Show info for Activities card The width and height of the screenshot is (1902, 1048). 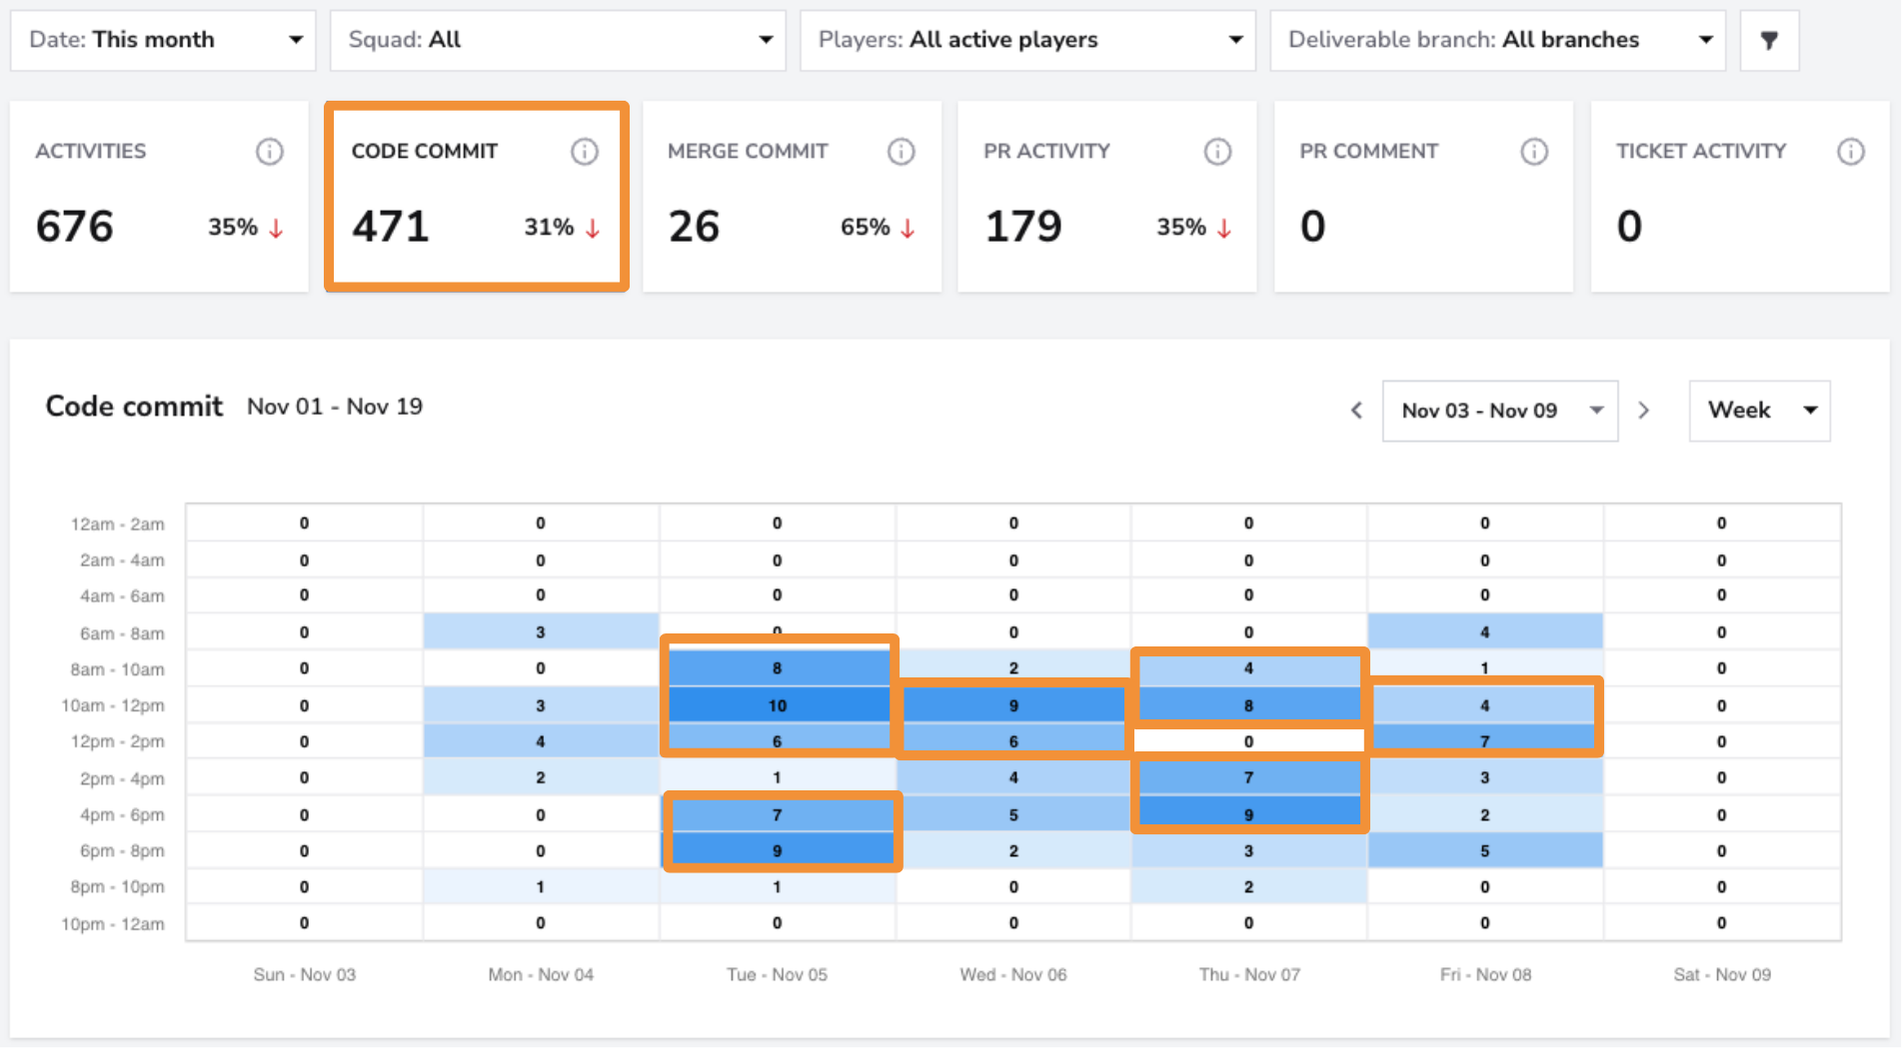coord(269,152)
